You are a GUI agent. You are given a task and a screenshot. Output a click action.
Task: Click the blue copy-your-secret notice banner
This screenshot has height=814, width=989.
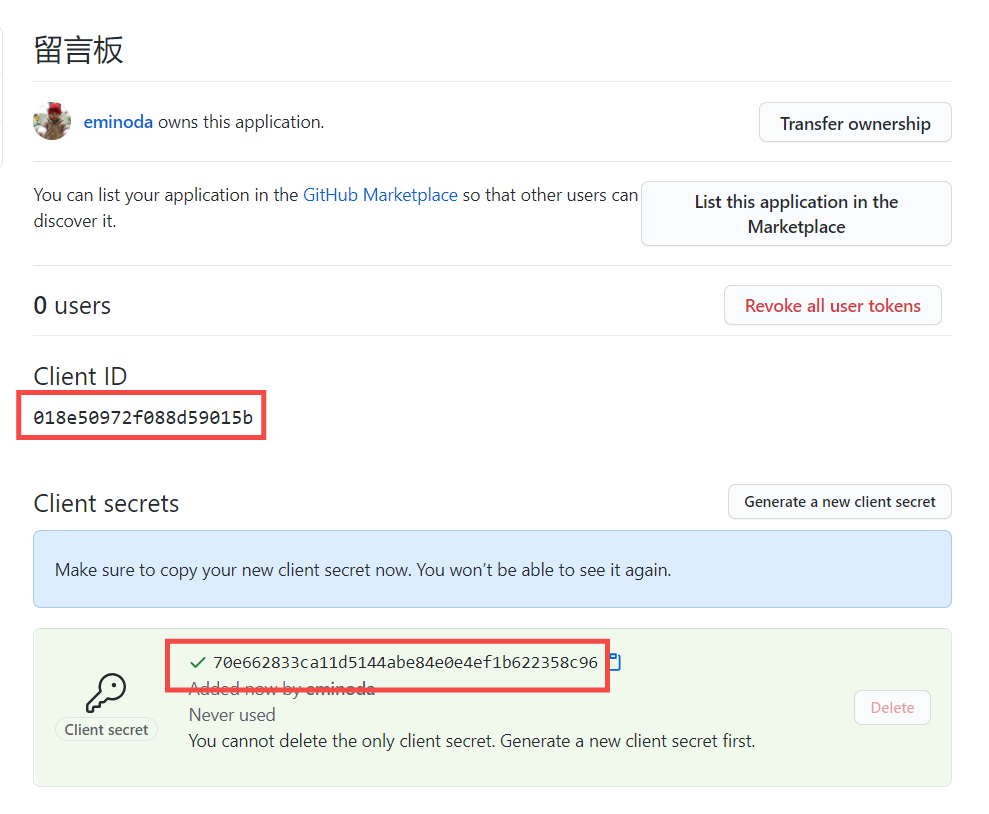[492, 569]
